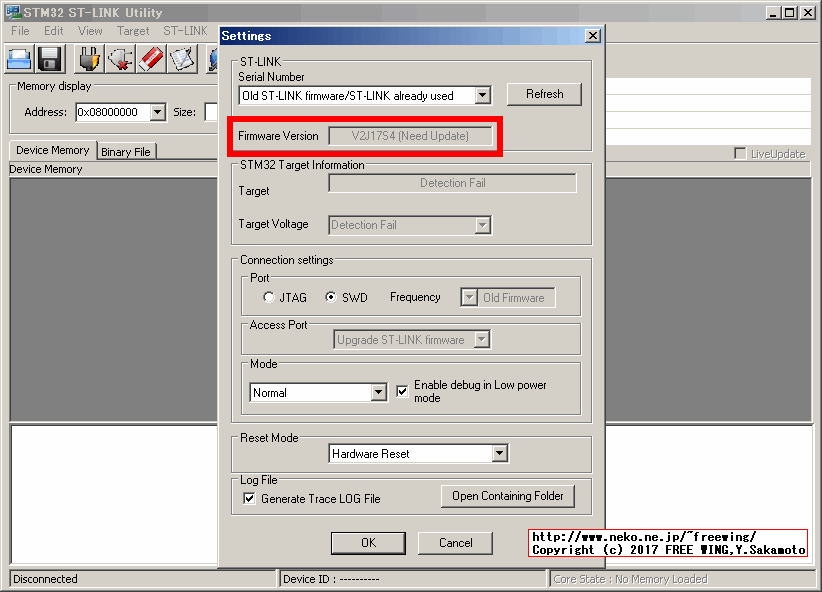This screenshot has height=592, width=822.
Task: Open the Target menu
Action: point(133,31)
